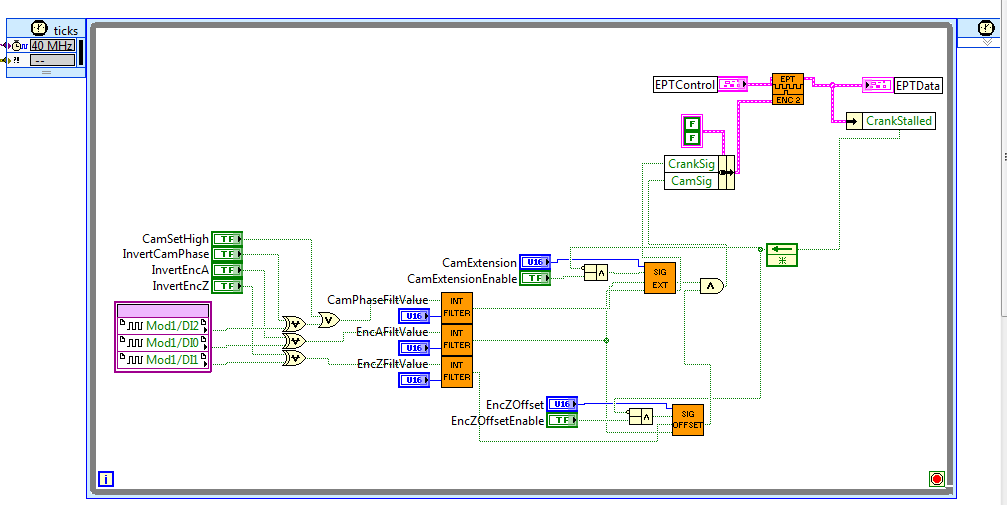Click the CamExtensionEnable label text
This screenshot has width=1007, height=505.
462,279
